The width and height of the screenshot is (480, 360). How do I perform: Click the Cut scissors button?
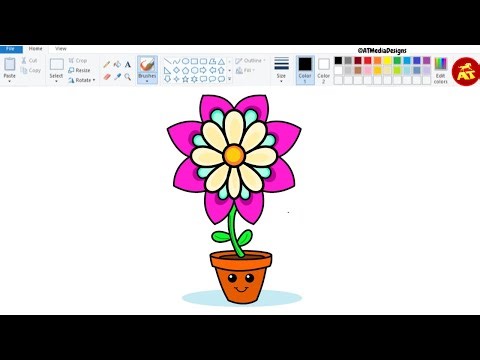(x=29, y=60)
